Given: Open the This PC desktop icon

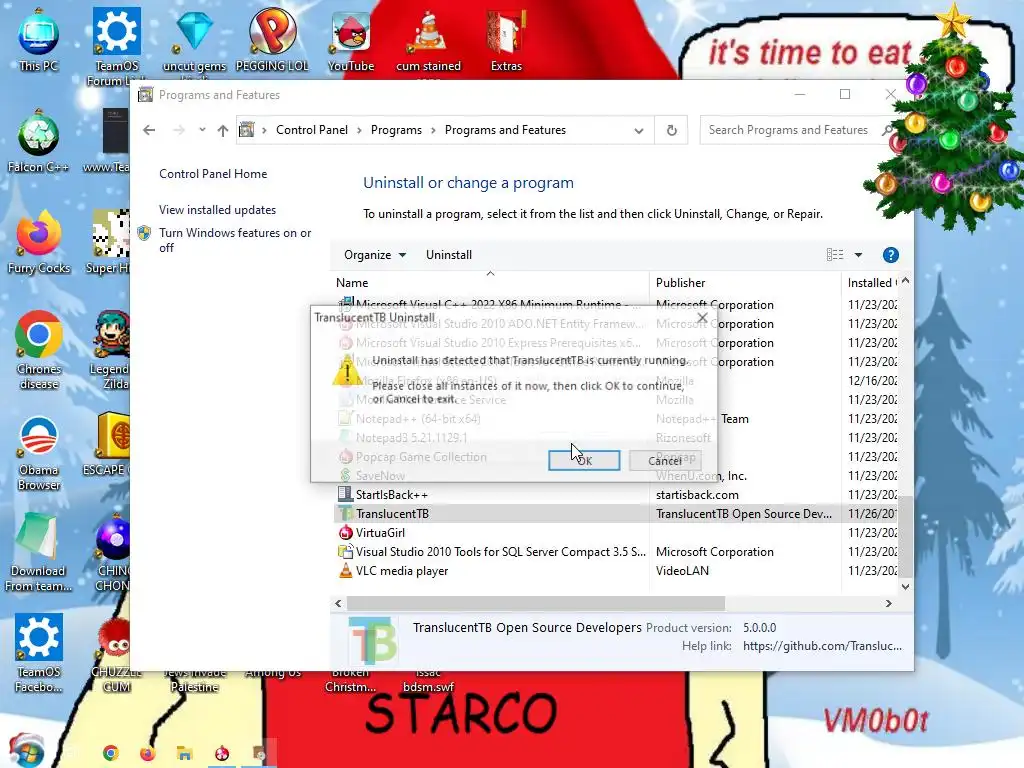Looking at the screenshot, I should tap(39, 39).
